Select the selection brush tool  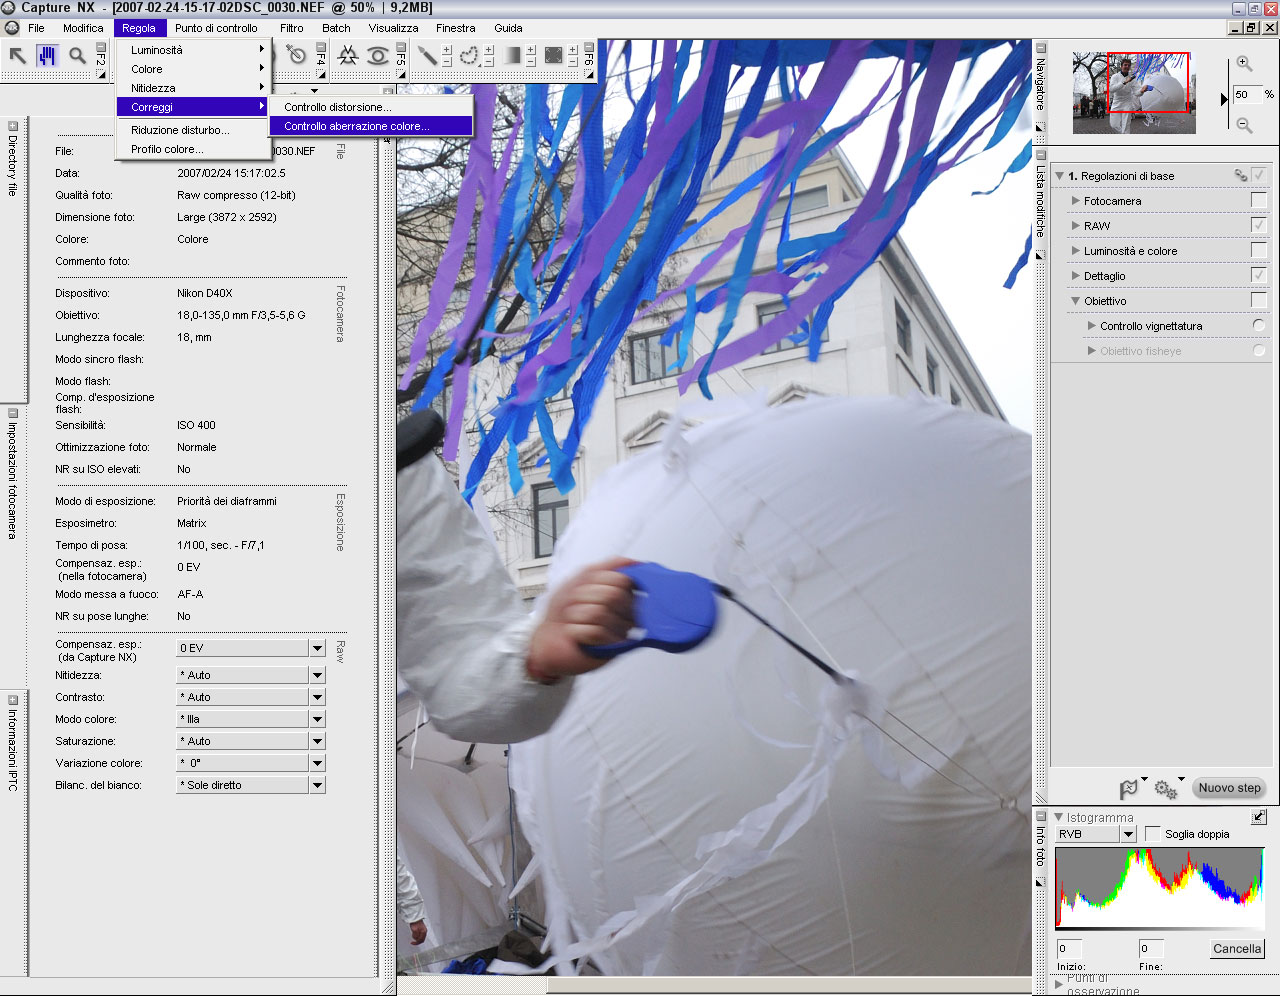click(x=427, y=56)
